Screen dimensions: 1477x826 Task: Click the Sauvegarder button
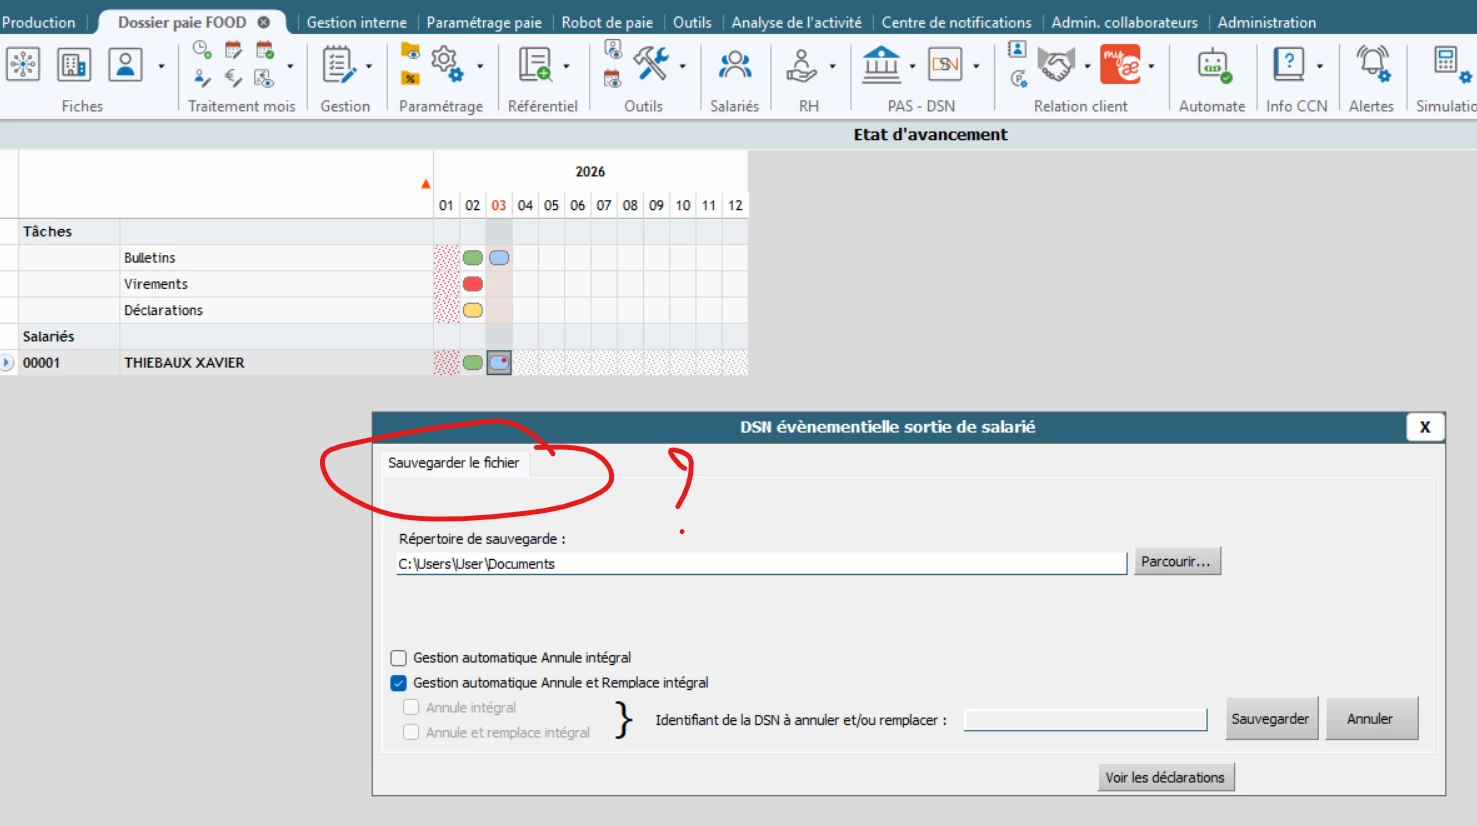(1270, 719)
